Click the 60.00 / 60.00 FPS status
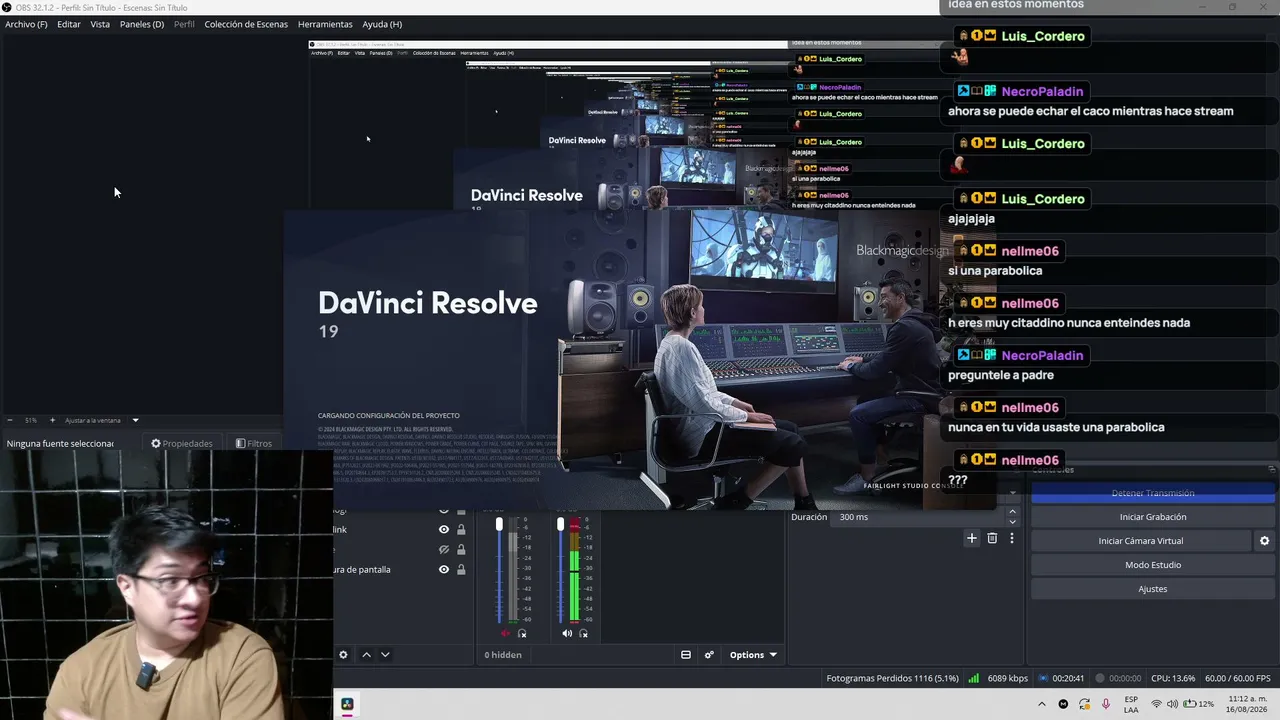Viewport: 1280px width, 720px height. [1237, 678]
